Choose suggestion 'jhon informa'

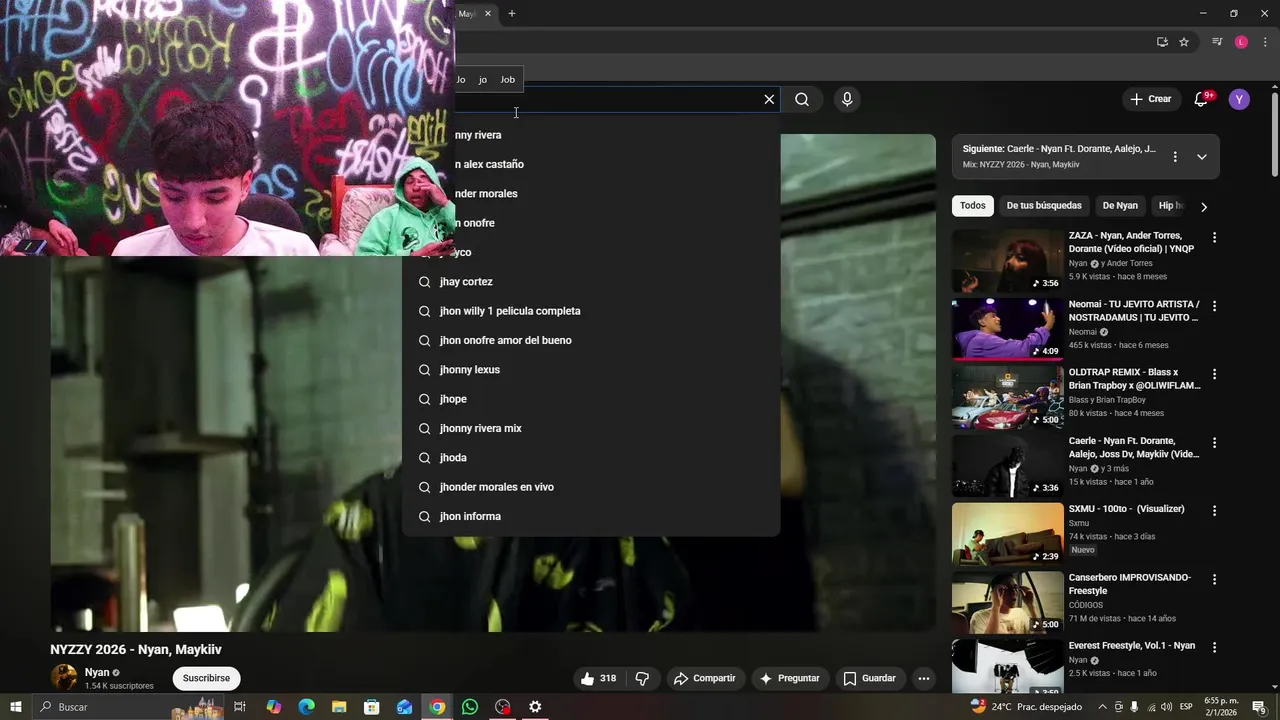tap(590, 516)
